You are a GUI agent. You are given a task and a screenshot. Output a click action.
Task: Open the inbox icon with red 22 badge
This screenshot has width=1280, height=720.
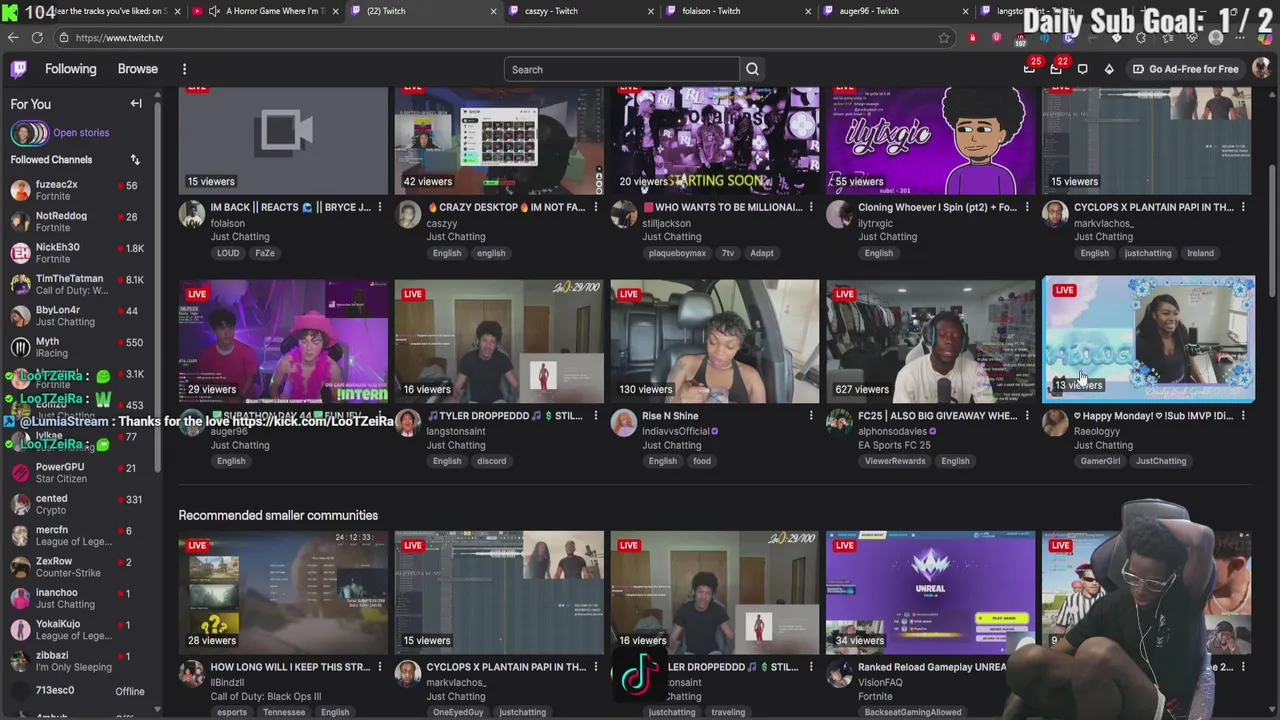pos(1056,69)
